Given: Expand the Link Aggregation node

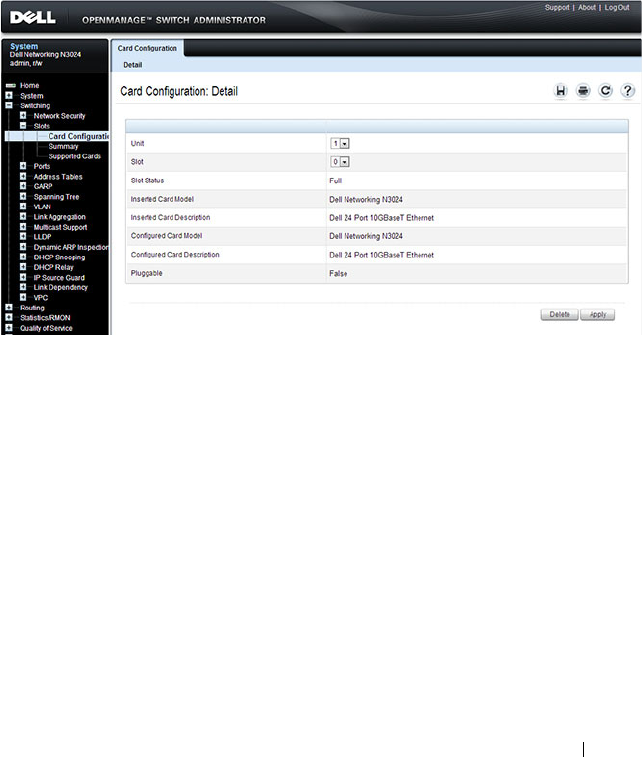Looking at the screenshot, I should [23, 216].
